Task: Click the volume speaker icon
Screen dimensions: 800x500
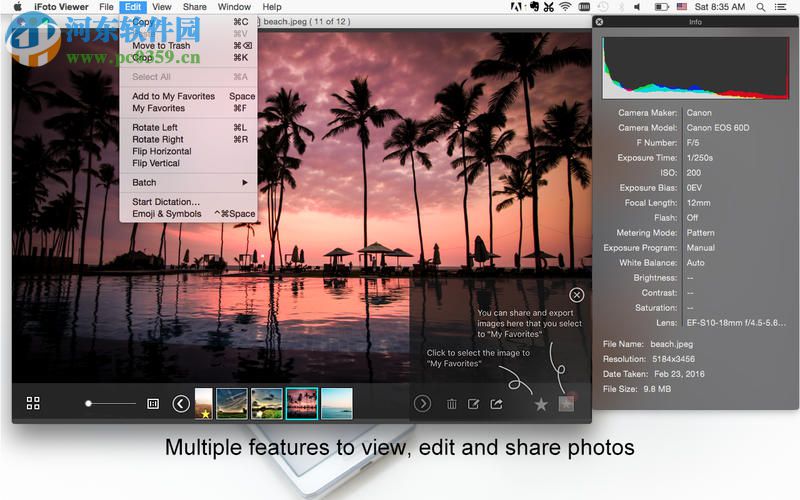Action: [637, 7]
